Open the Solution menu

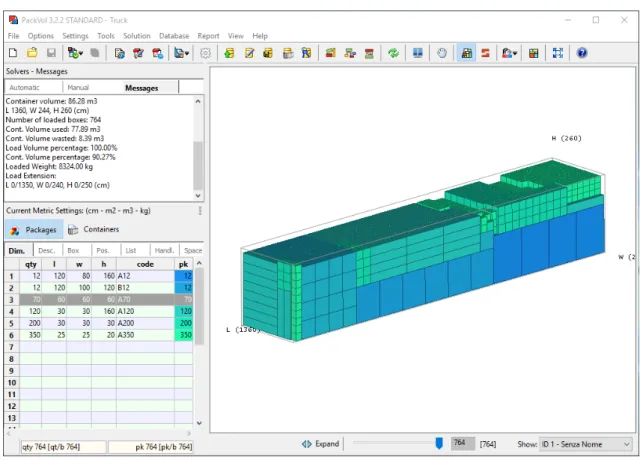point(137,36)
